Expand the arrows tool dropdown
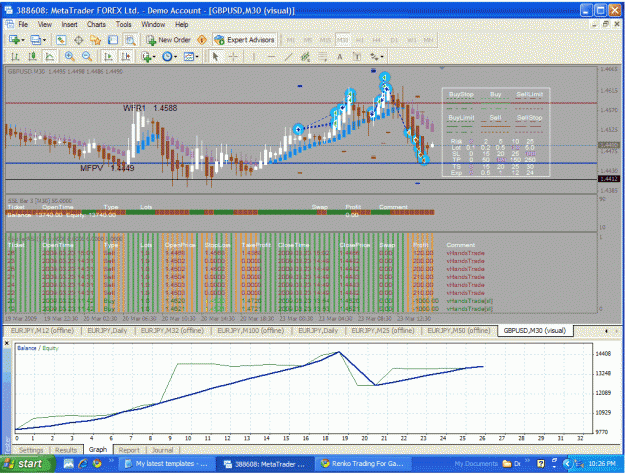This screenshot has height=474, width=625. point(382,57)
